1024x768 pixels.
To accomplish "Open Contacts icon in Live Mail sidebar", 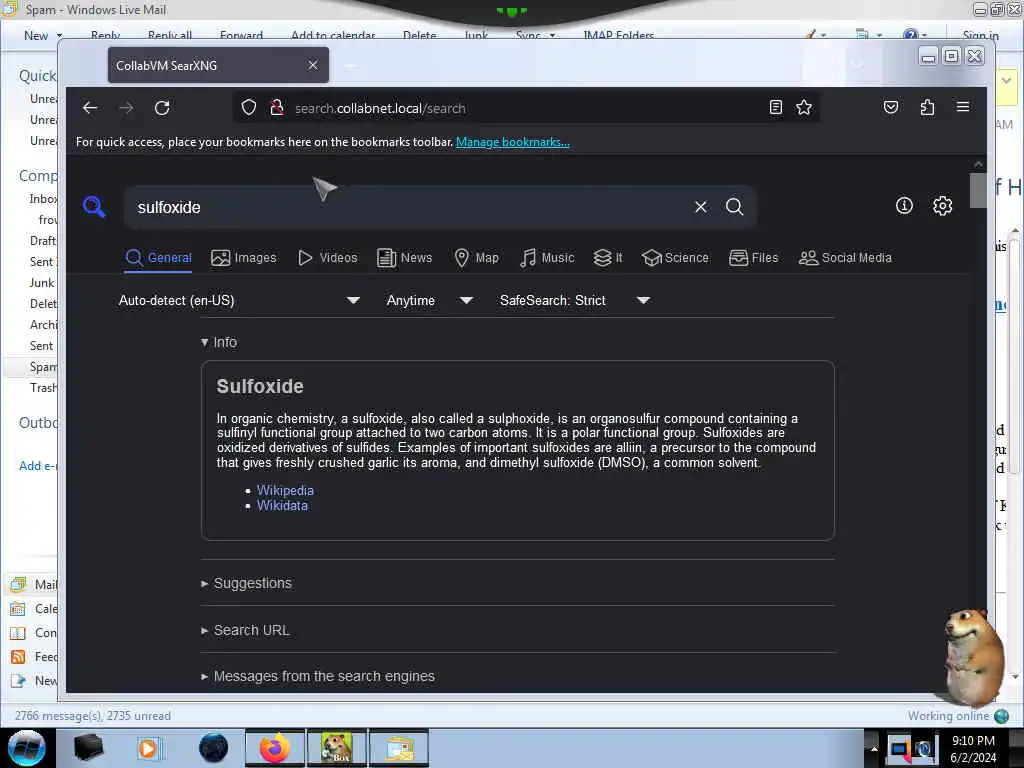I will 18,633.
